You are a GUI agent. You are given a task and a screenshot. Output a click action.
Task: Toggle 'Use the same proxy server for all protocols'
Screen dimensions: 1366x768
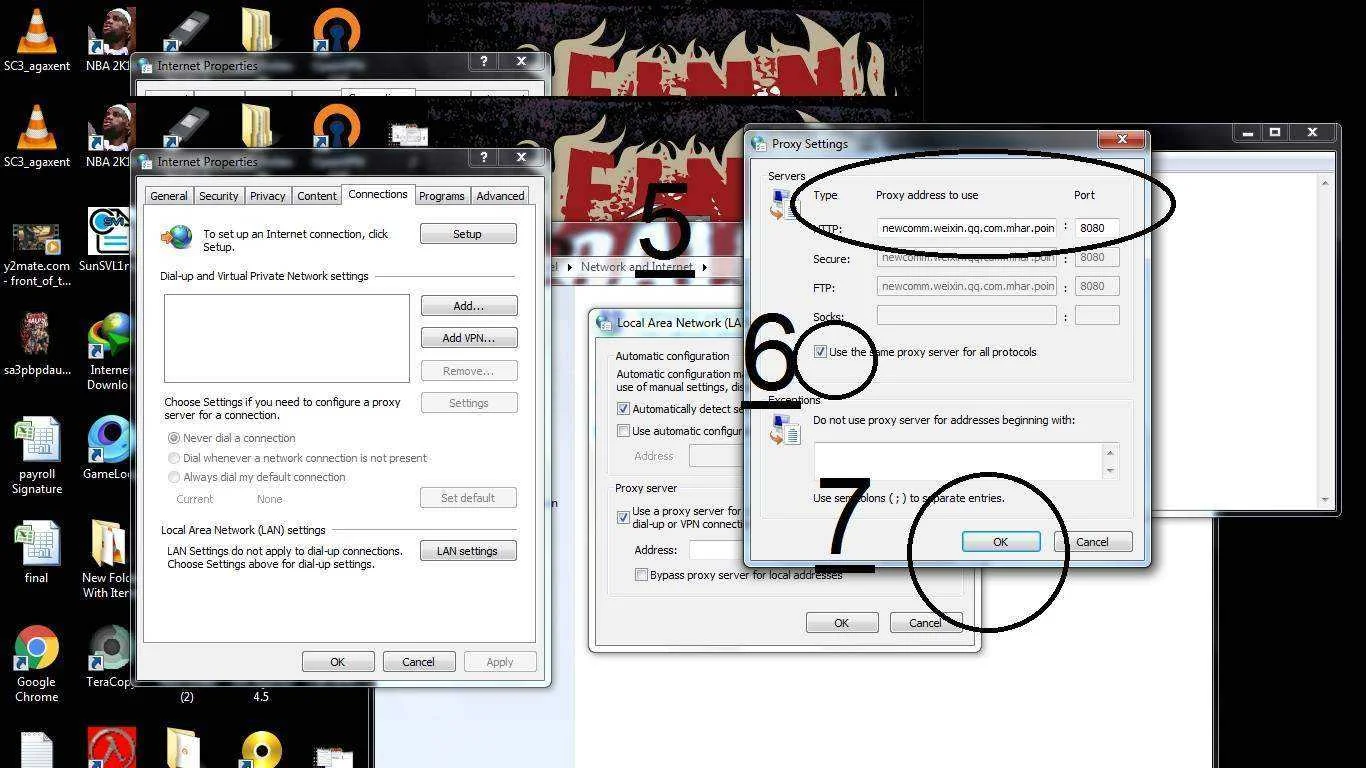820,352
